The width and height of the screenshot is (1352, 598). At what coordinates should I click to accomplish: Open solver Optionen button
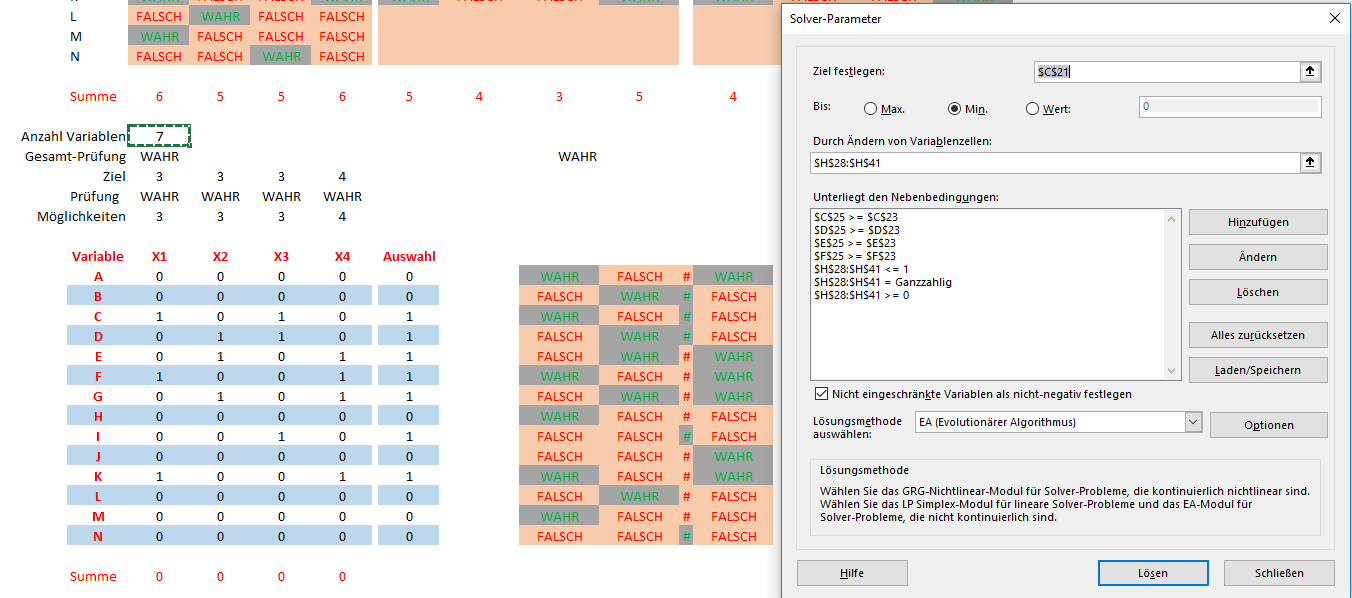pyautogui.click(x=1269, y=425)
